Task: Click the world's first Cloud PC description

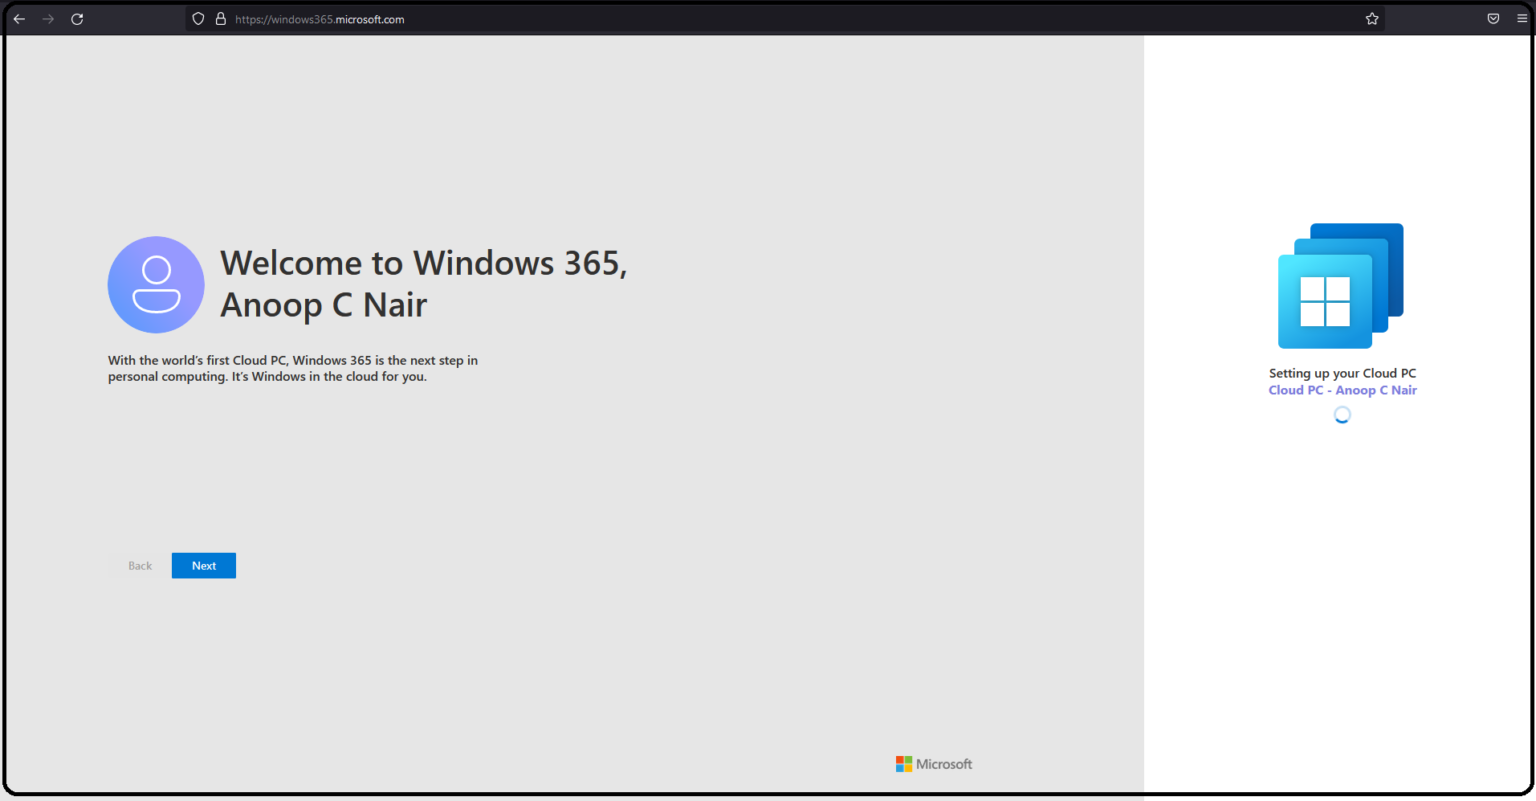Action: pyautogui.click(x=293, y=368)
